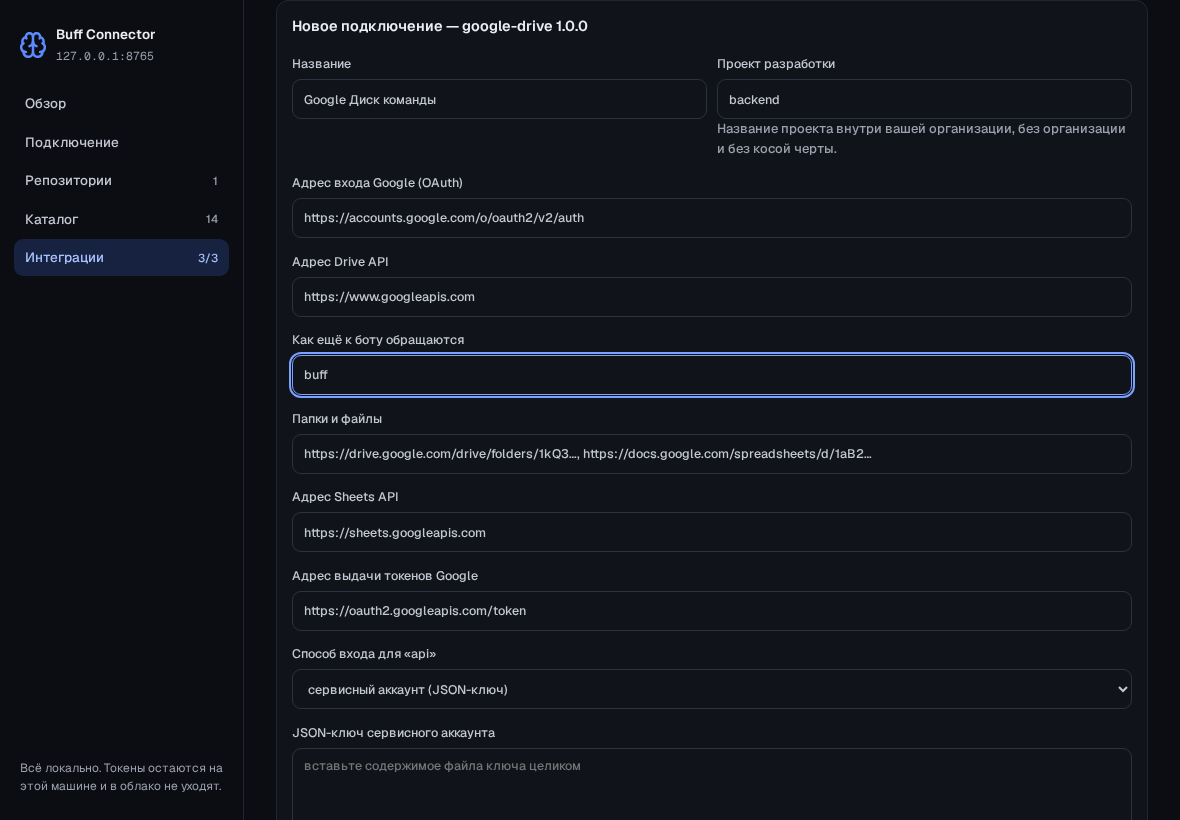Viewport: 1180px width, 820px height.
Task: Click the heading Новое подключение — google-drive 1.0.0
Action: [x=439, y=26]
